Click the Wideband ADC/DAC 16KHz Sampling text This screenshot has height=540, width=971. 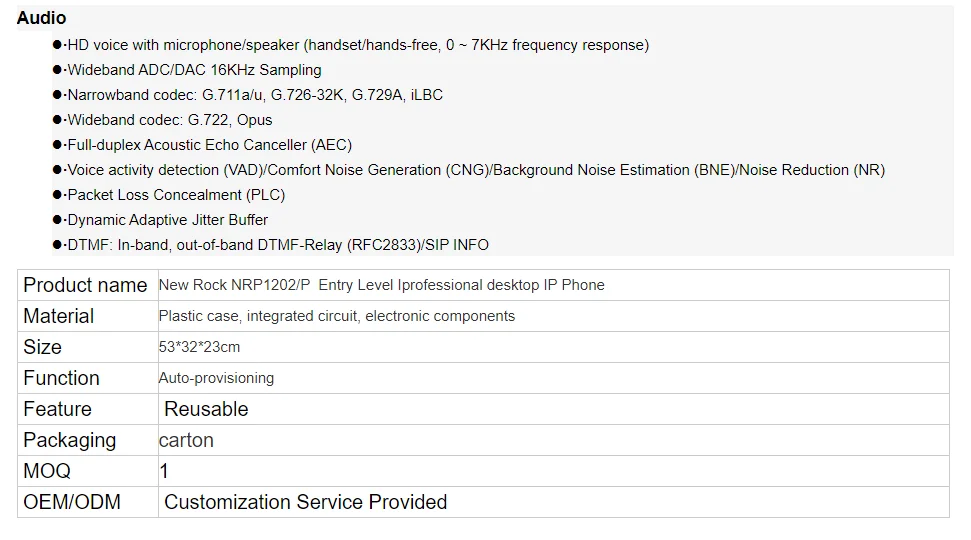pos(194,70)
